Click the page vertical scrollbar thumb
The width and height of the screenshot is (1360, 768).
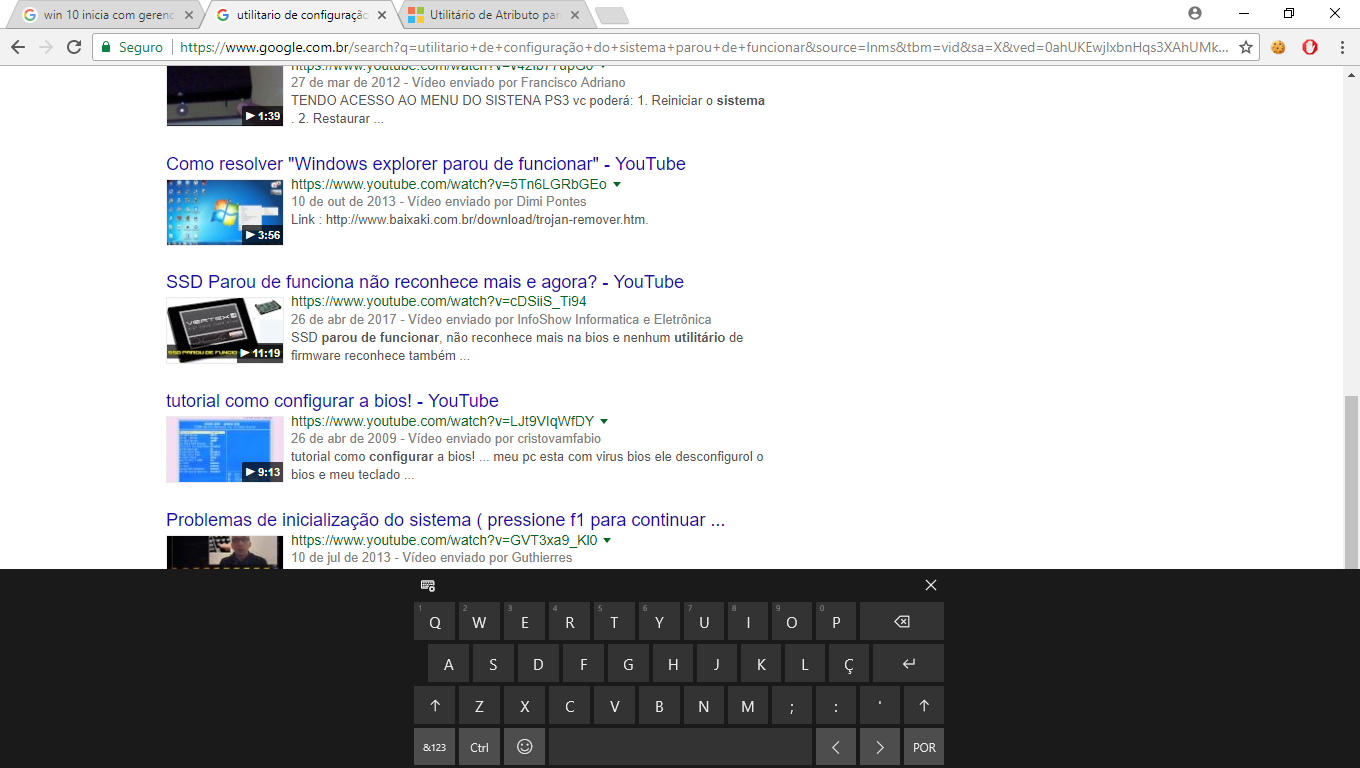1351,482
